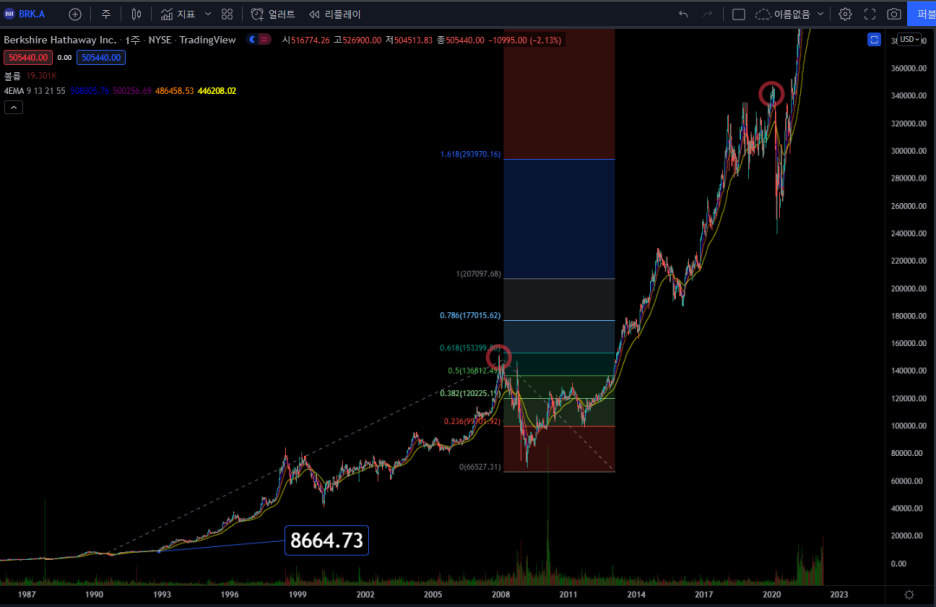
Task: Select the 8664.73 price callout label
Action: click(327, 540)
